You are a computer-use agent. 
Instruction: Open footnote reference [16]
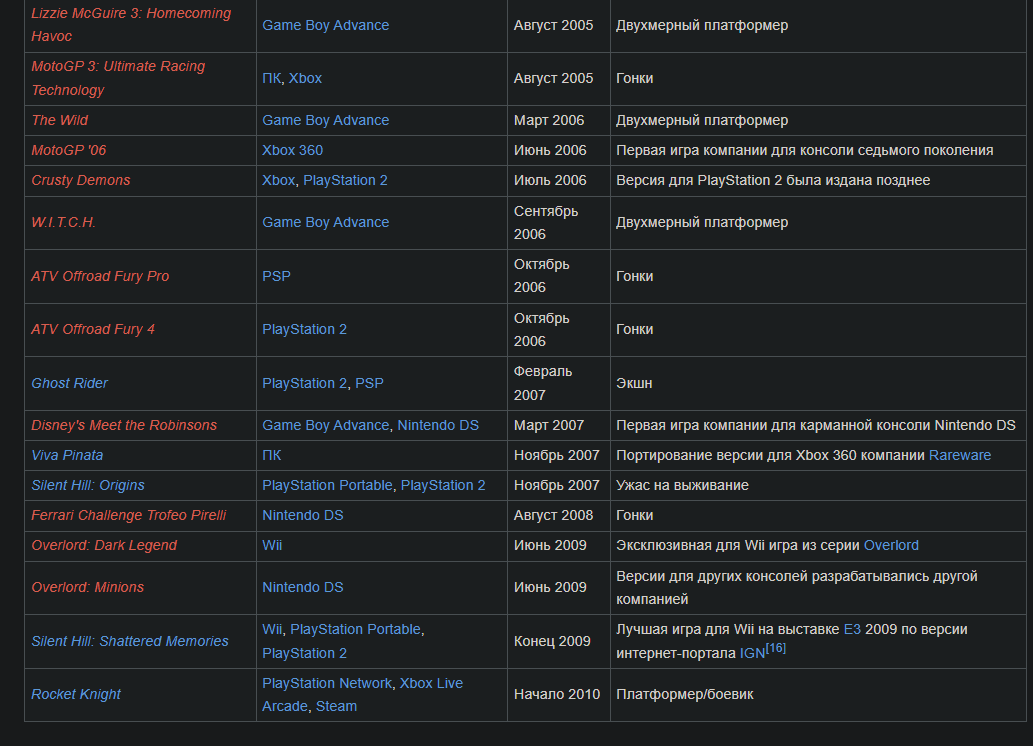[775, 648]
